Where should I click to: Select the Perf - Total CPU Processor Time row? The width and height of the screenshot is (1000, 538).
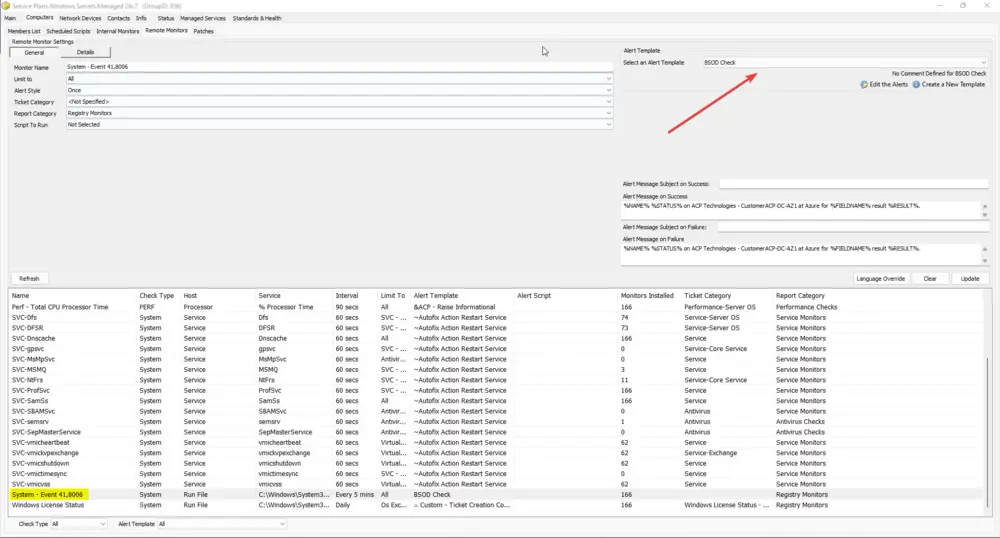tap(496, 307)
